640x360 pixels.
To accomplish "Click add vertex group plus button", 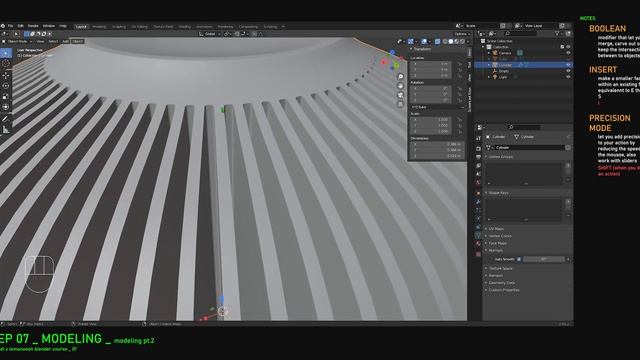I will pos(568,165).
